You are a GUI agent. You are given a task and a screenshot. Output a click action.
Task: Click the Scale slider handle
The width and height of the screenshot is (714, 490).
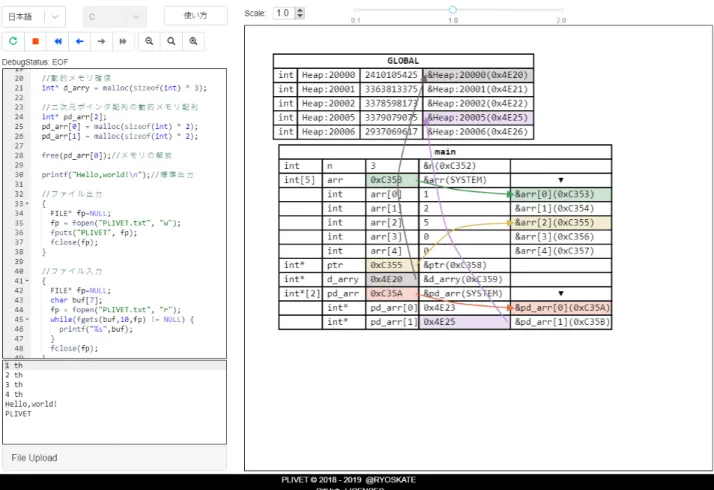pos(453,10)
